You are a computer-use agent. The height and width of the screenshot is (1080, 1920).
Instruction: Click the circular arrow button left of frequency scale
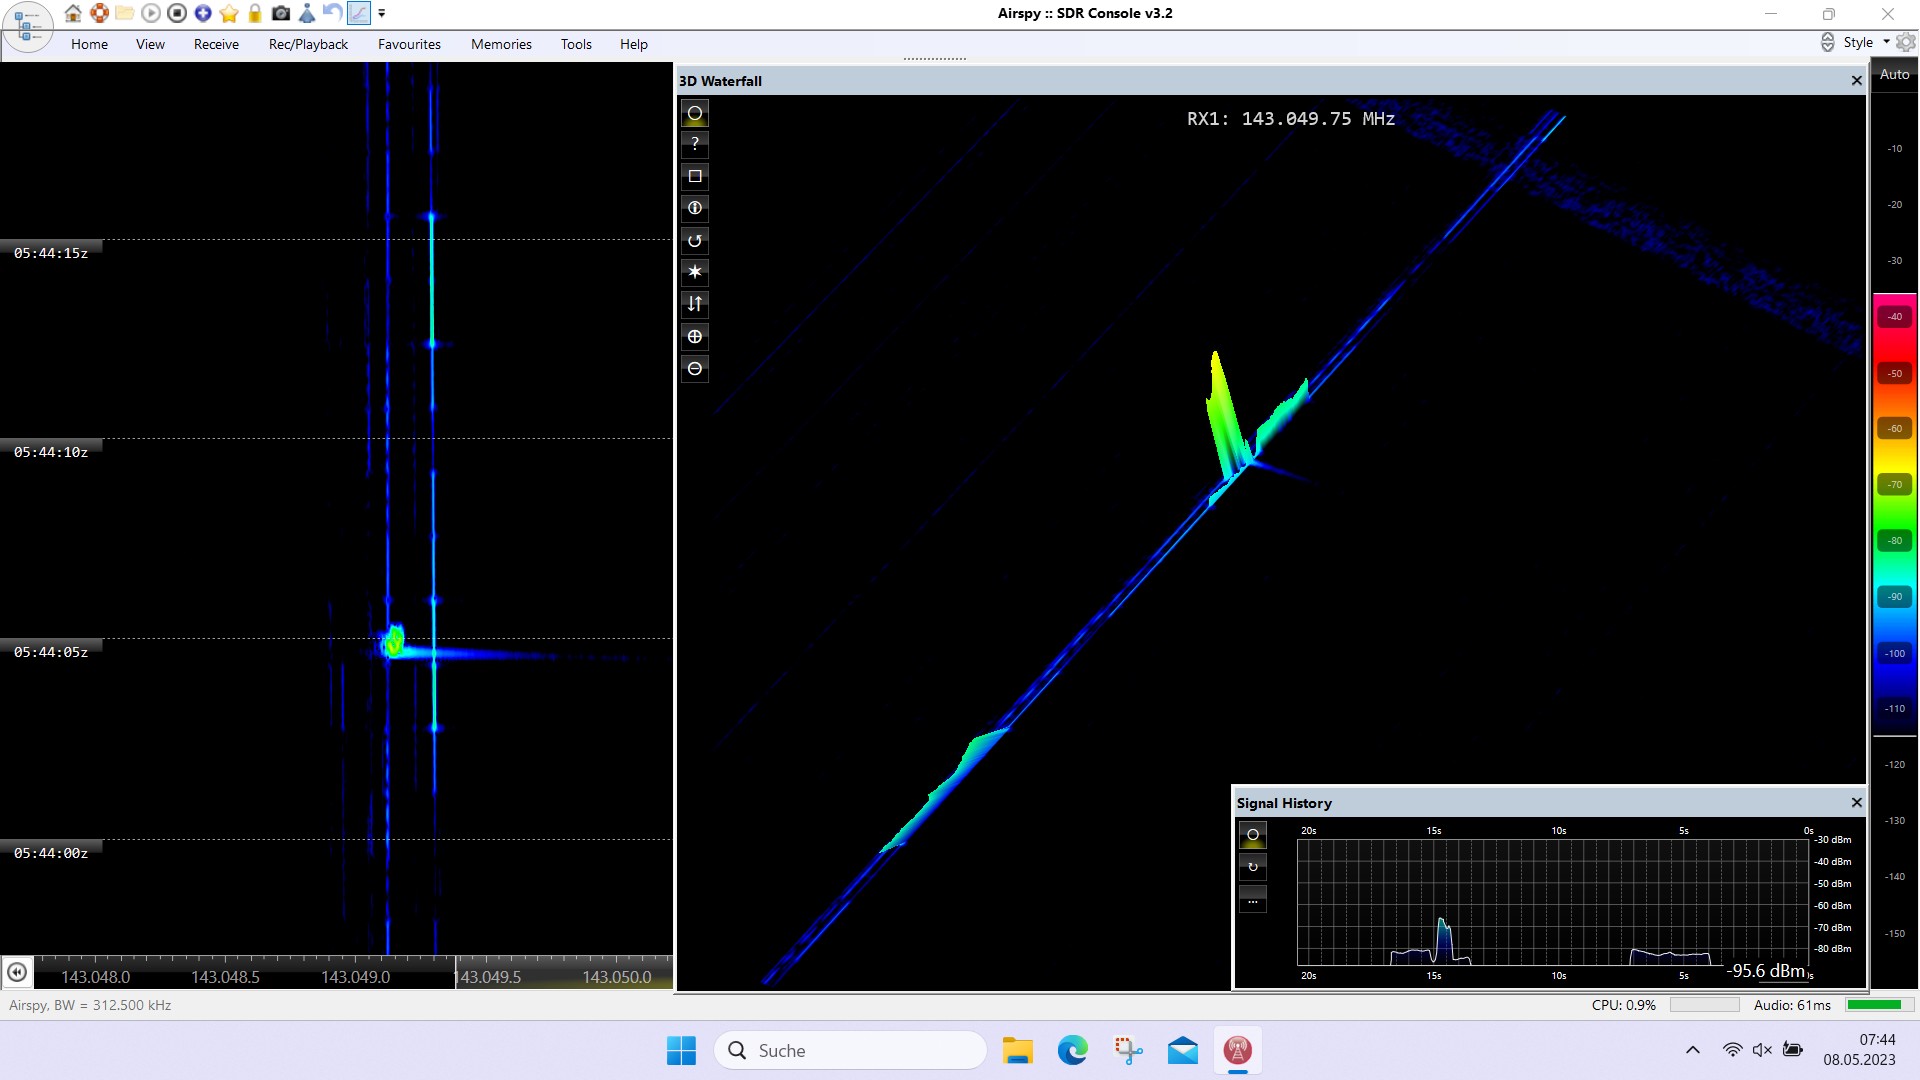tap(17, 972)
